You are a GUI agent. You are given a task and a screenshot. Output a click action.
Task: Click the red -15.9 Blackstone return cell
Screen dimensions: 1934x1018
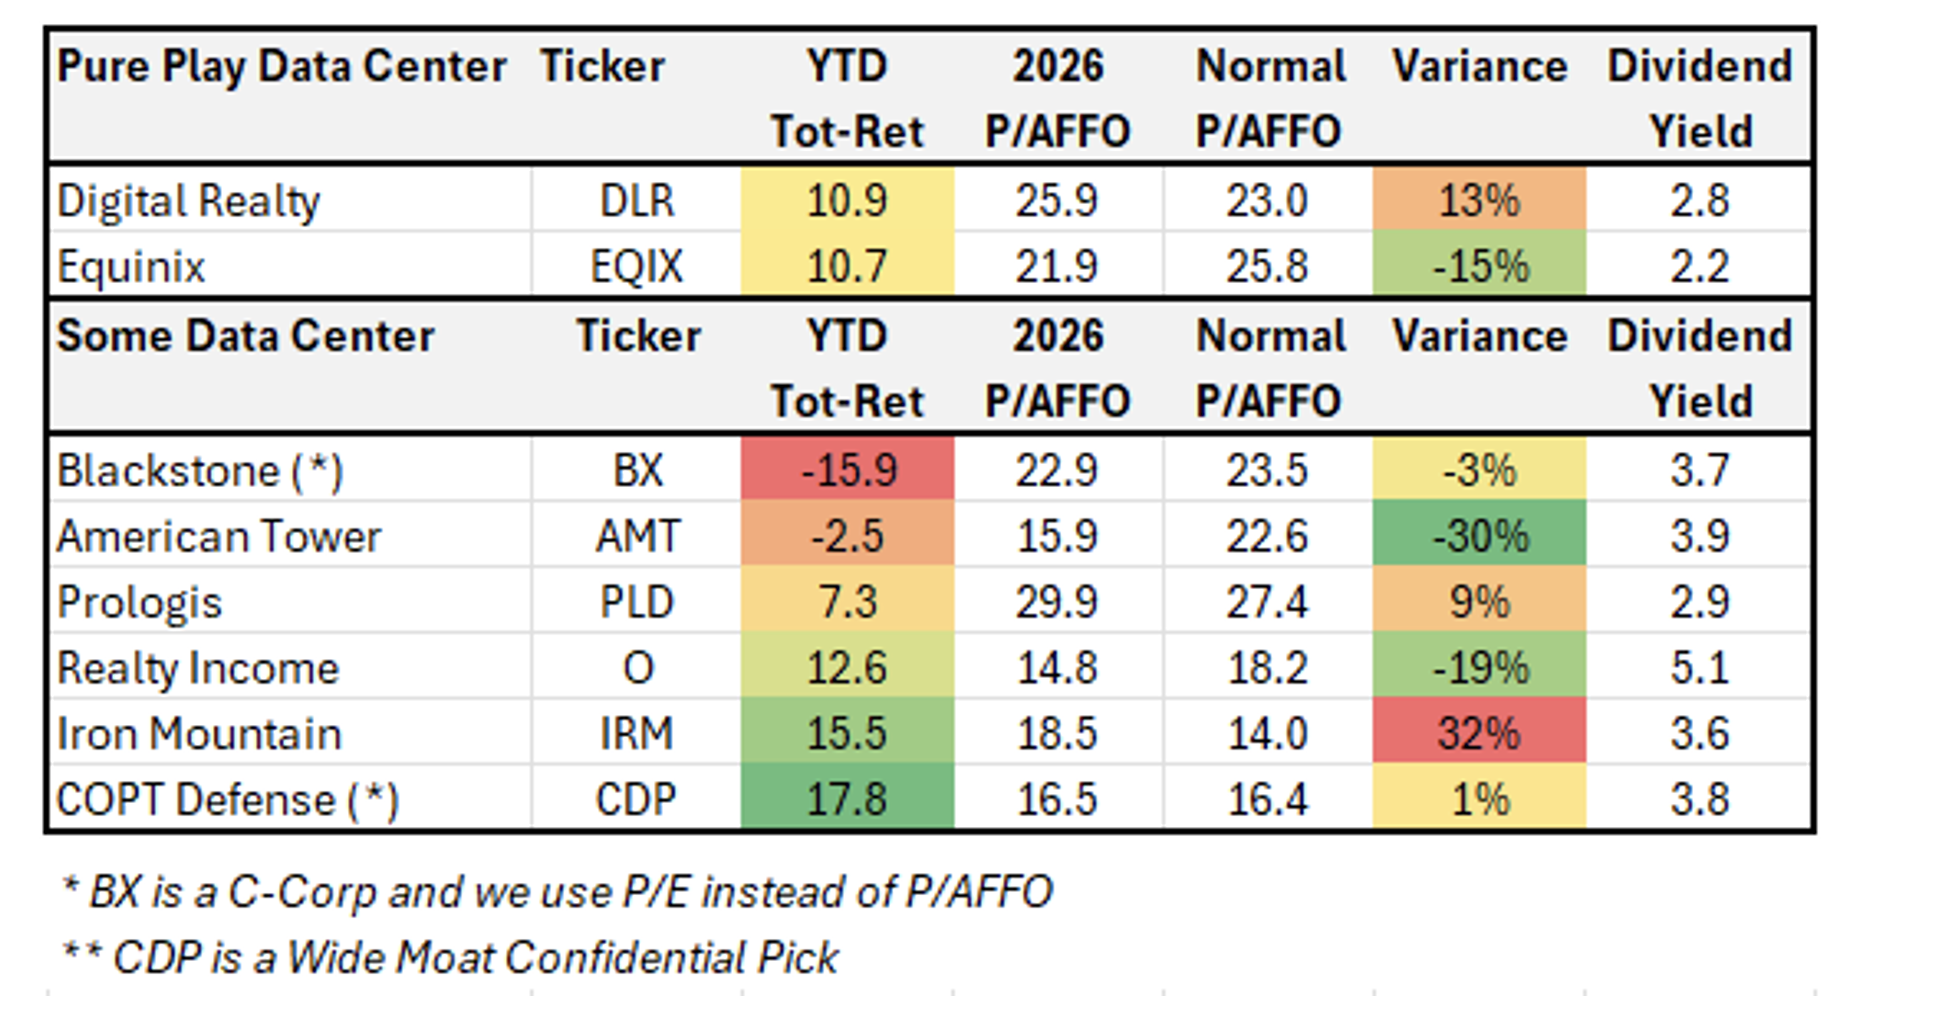tap(847, 470)
